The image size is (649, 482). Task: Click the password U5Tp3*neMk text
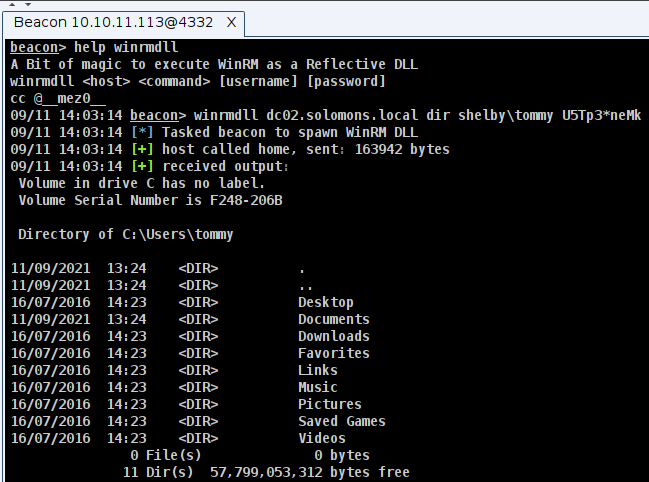pos(601,115)
